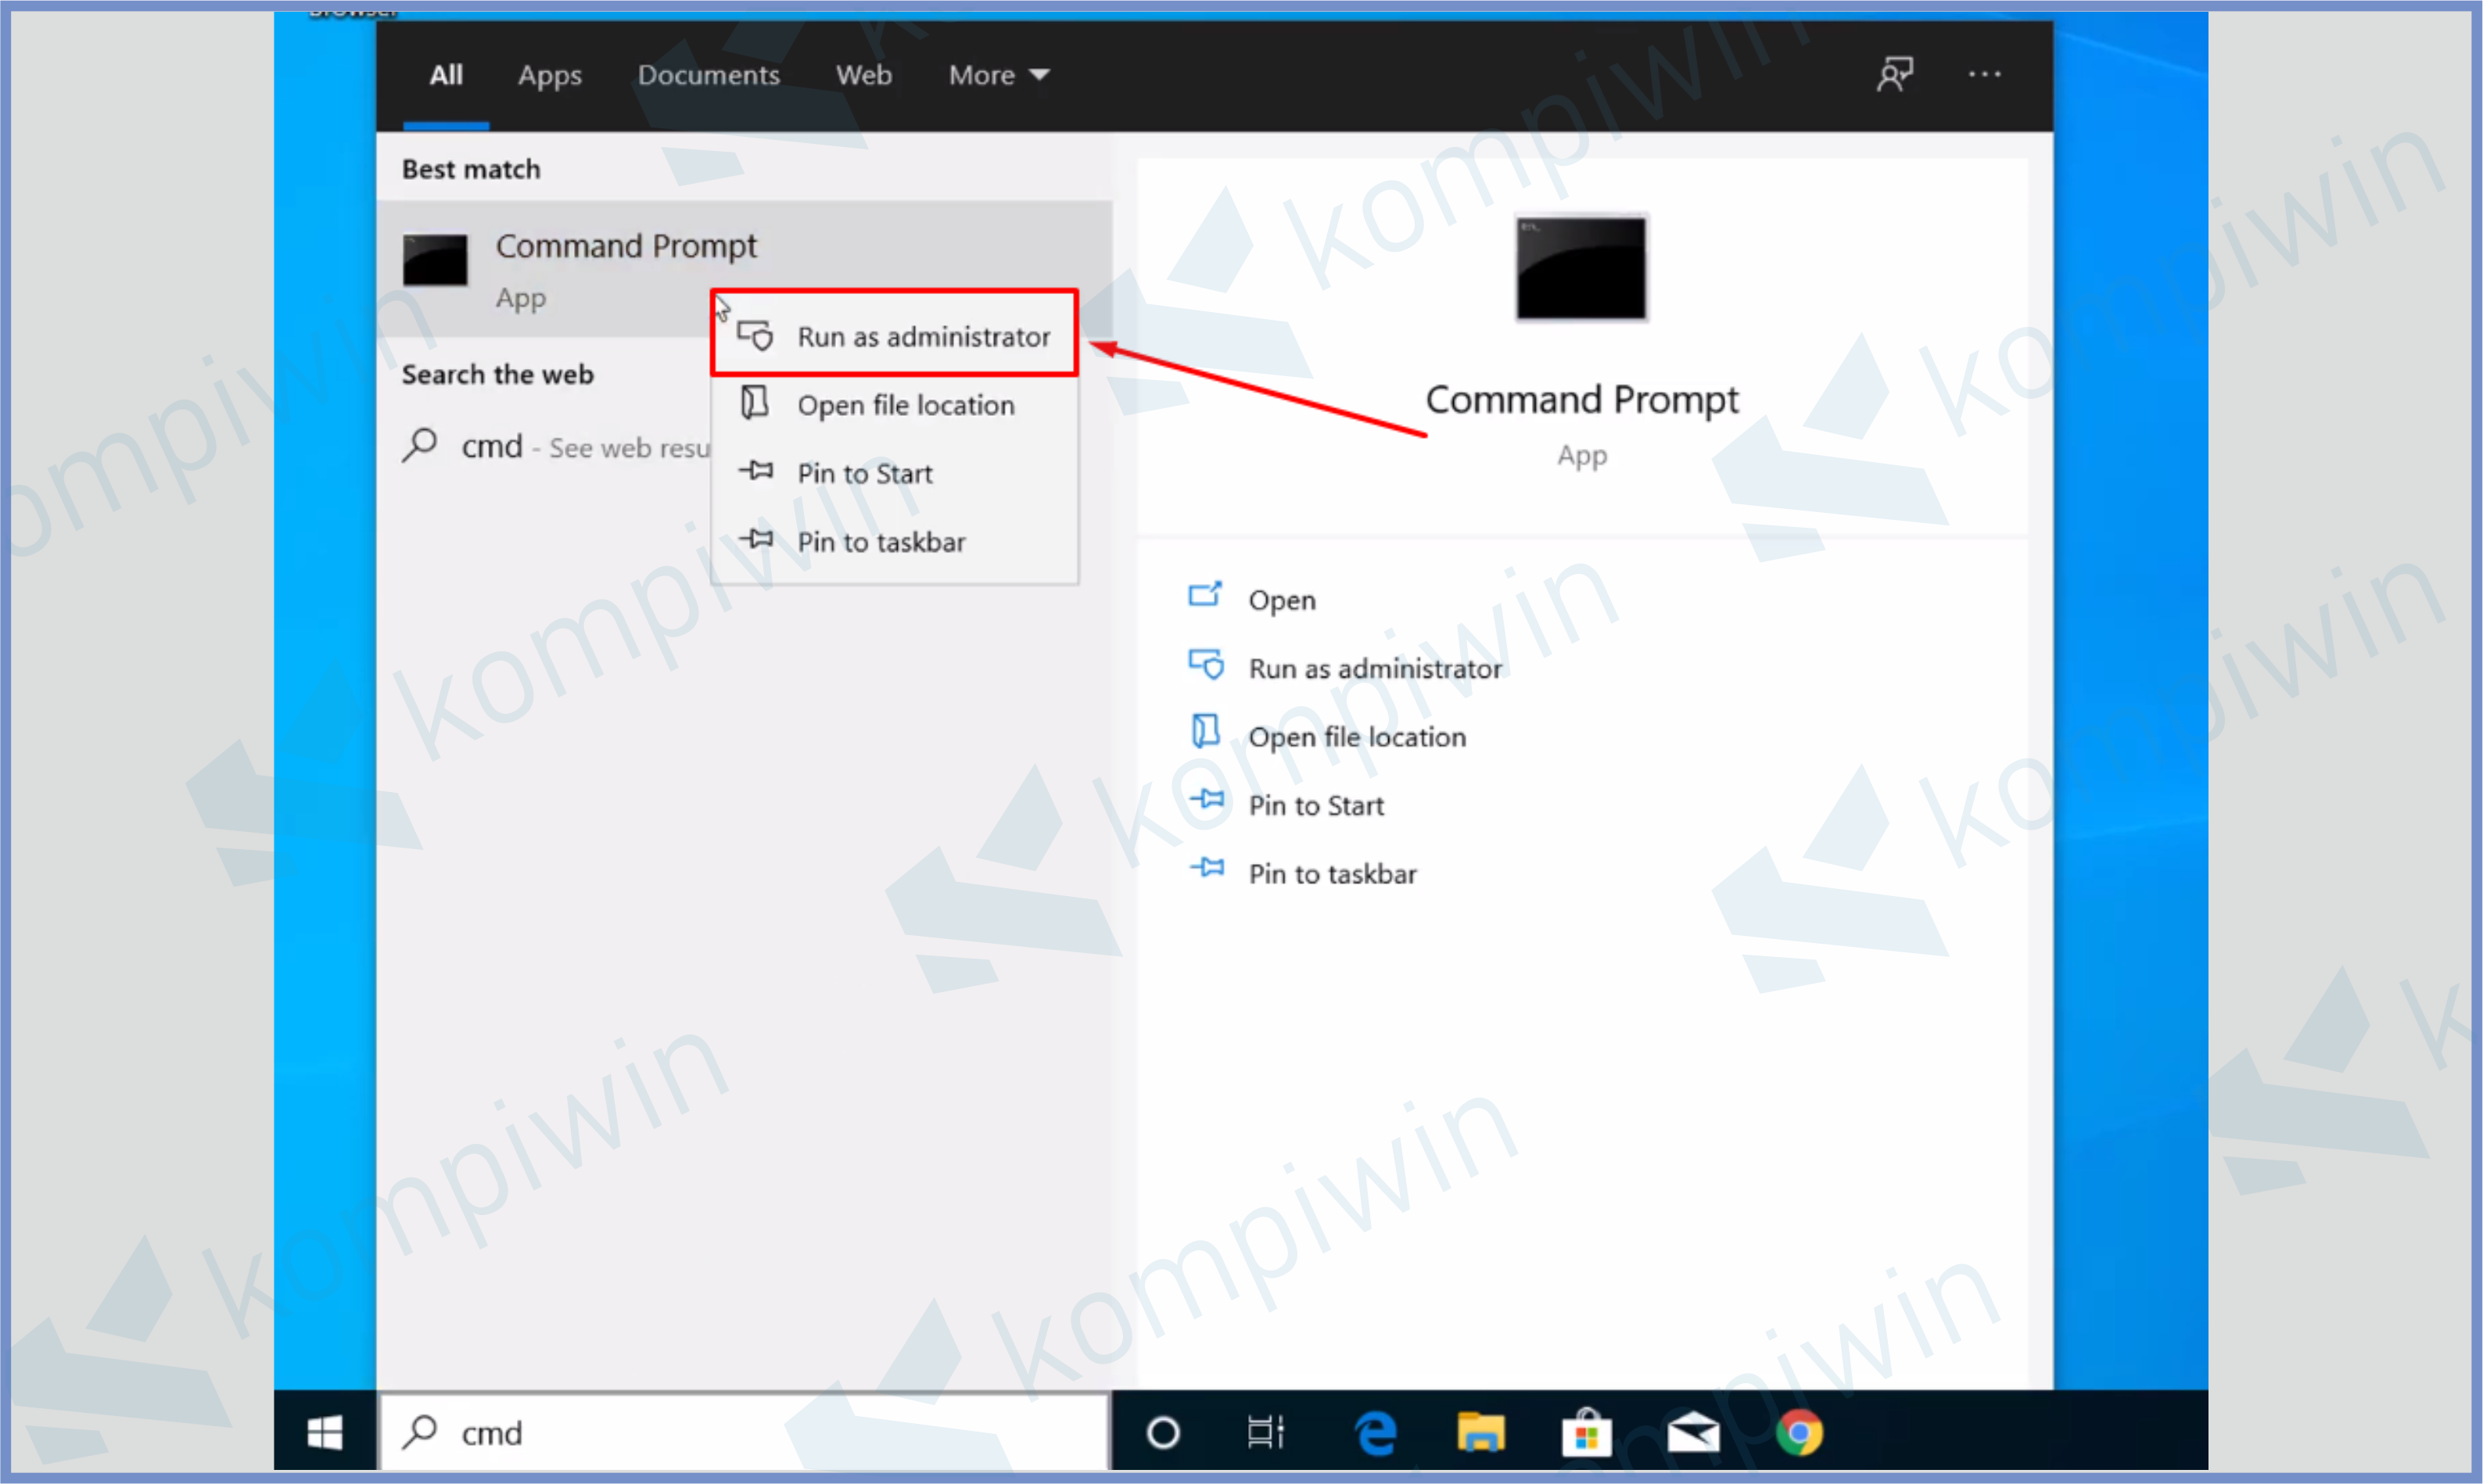Click the context menu Pin to taskbar pin icon
Viewport: 2483px width, 1484px height.
[x=757, y=539]
